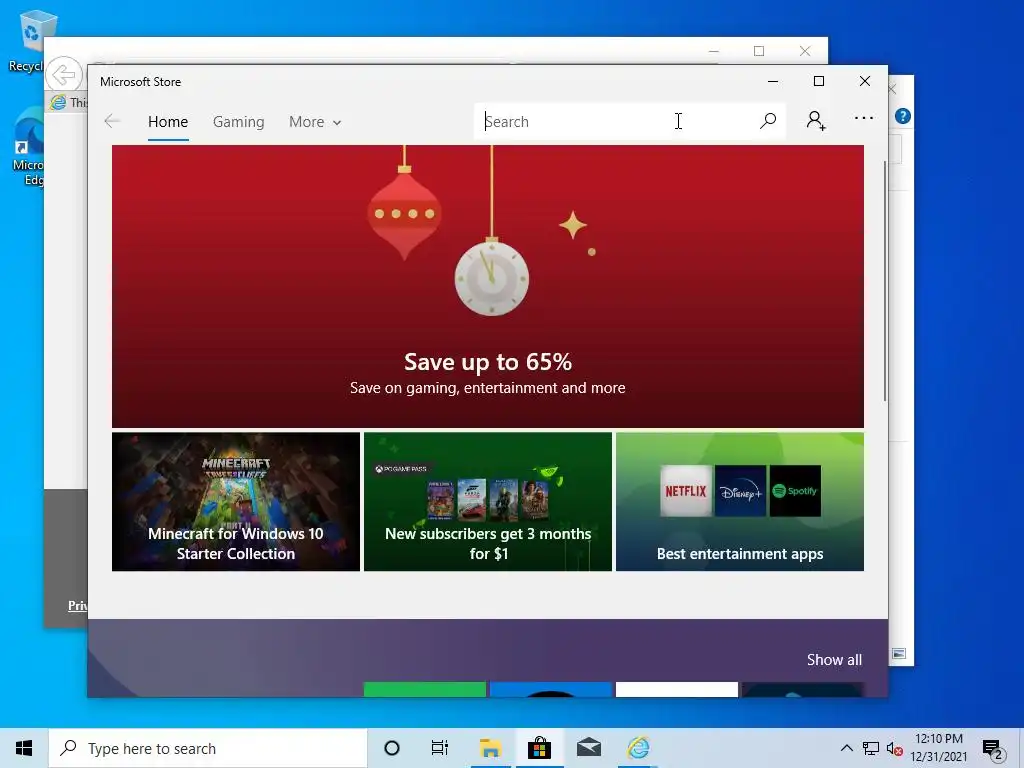Screen dimensions: 1024x768
Task: Open File Explorer from the taskbar
Action: [x=490, y=748]
